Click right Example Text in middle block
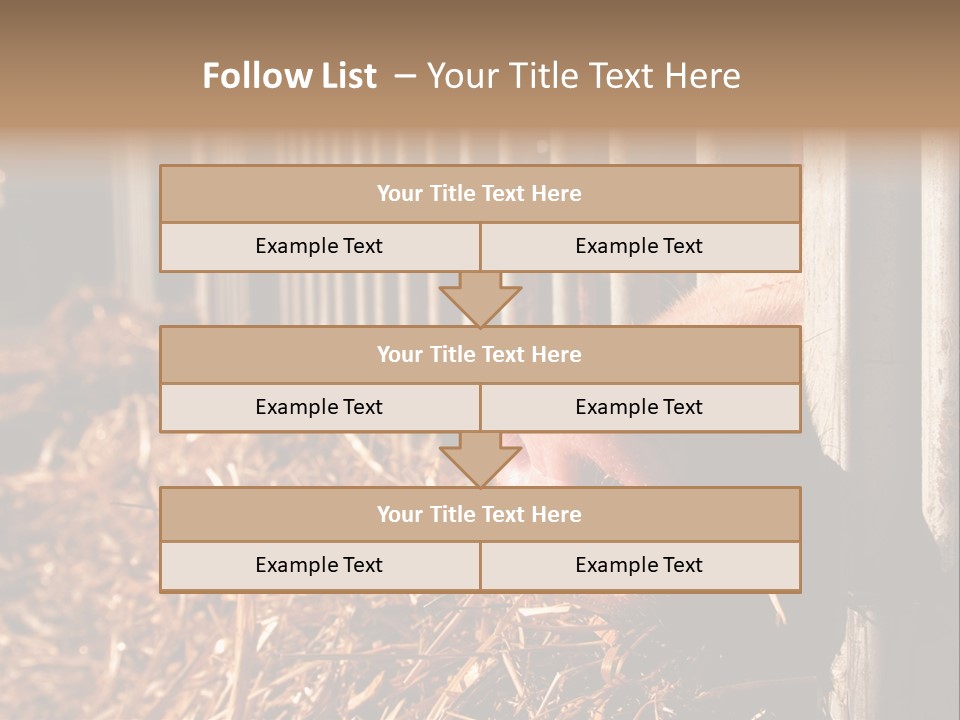Viewport: 960px width, 720px height. click(x=639, y=407)
